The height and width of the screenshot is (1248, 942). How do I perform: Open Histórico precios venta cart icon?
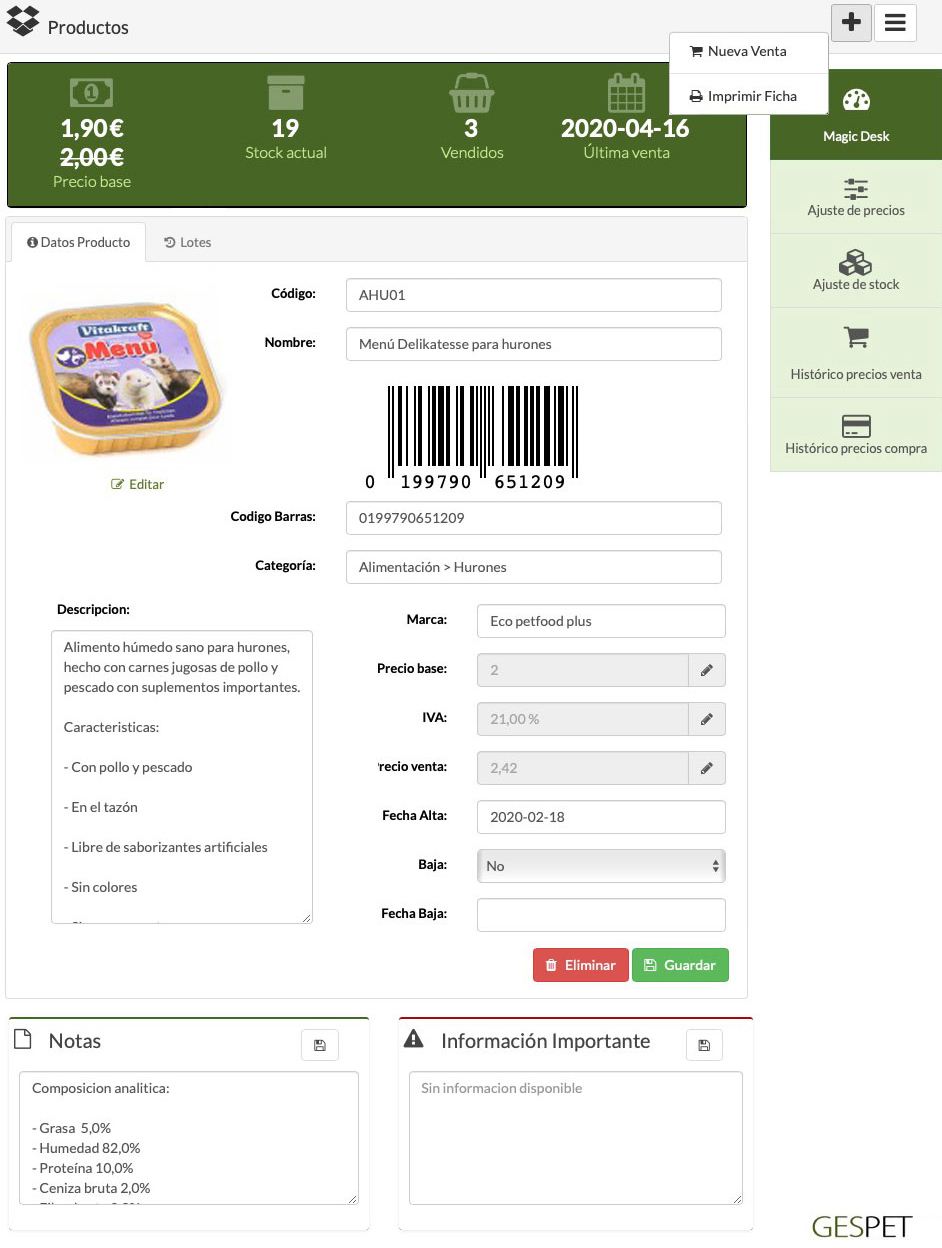click(x=856, y=338)
